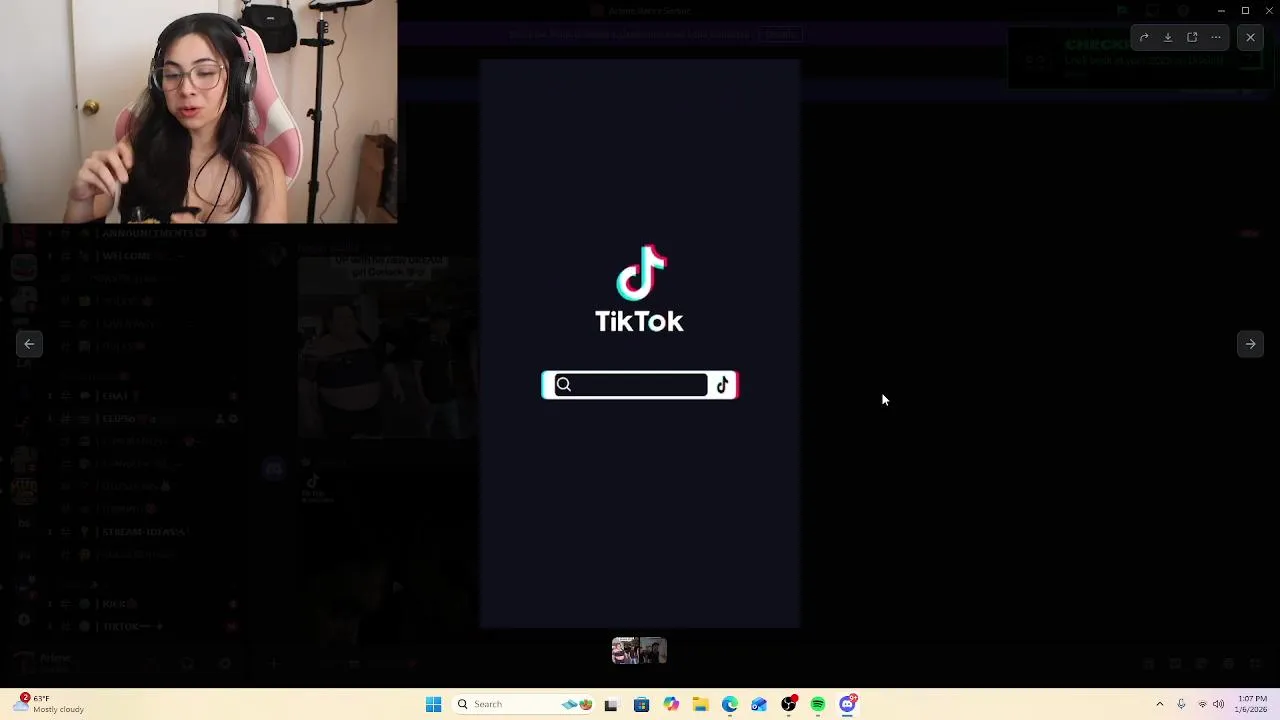Open the clock showing 1:07 PM
Image resolution: width=1280 pixels, height=720 pixels.
tap(1252, 704)
